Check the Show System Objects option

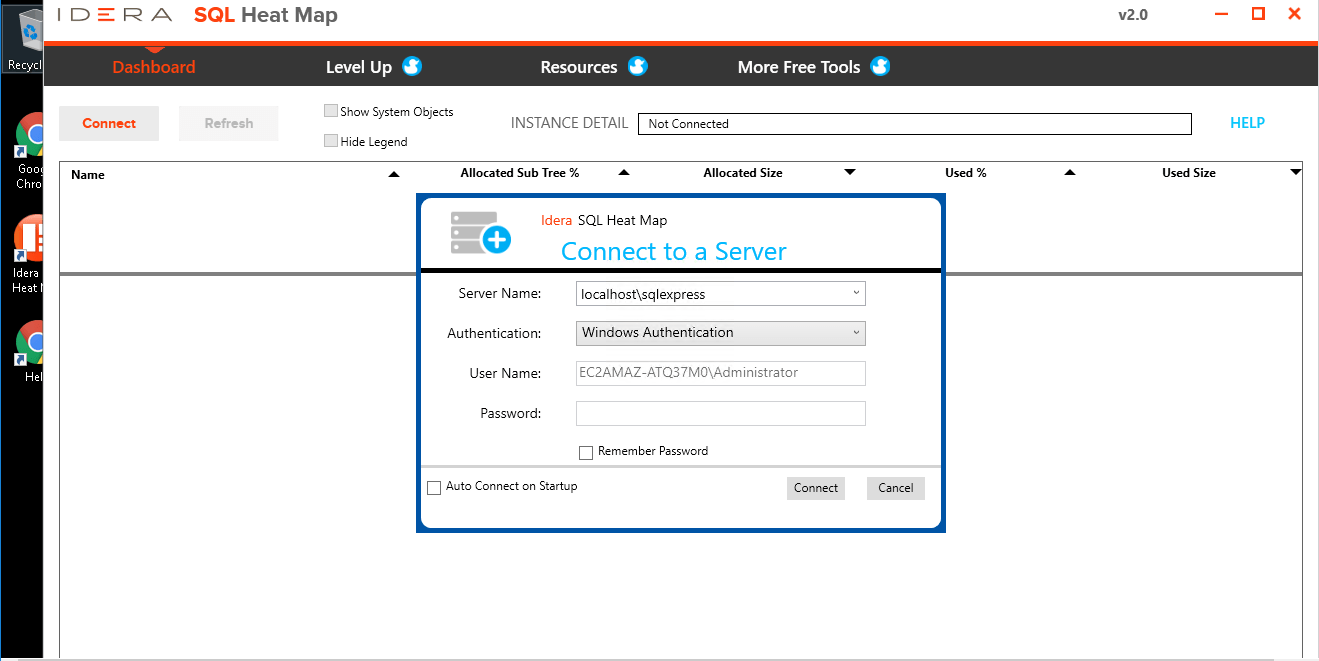coord(331,111)
